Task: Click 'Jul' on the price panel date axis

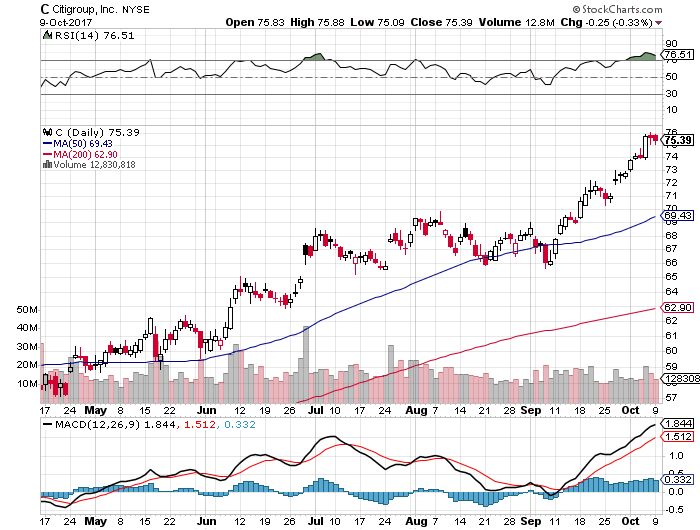Action: click(316, 410)
